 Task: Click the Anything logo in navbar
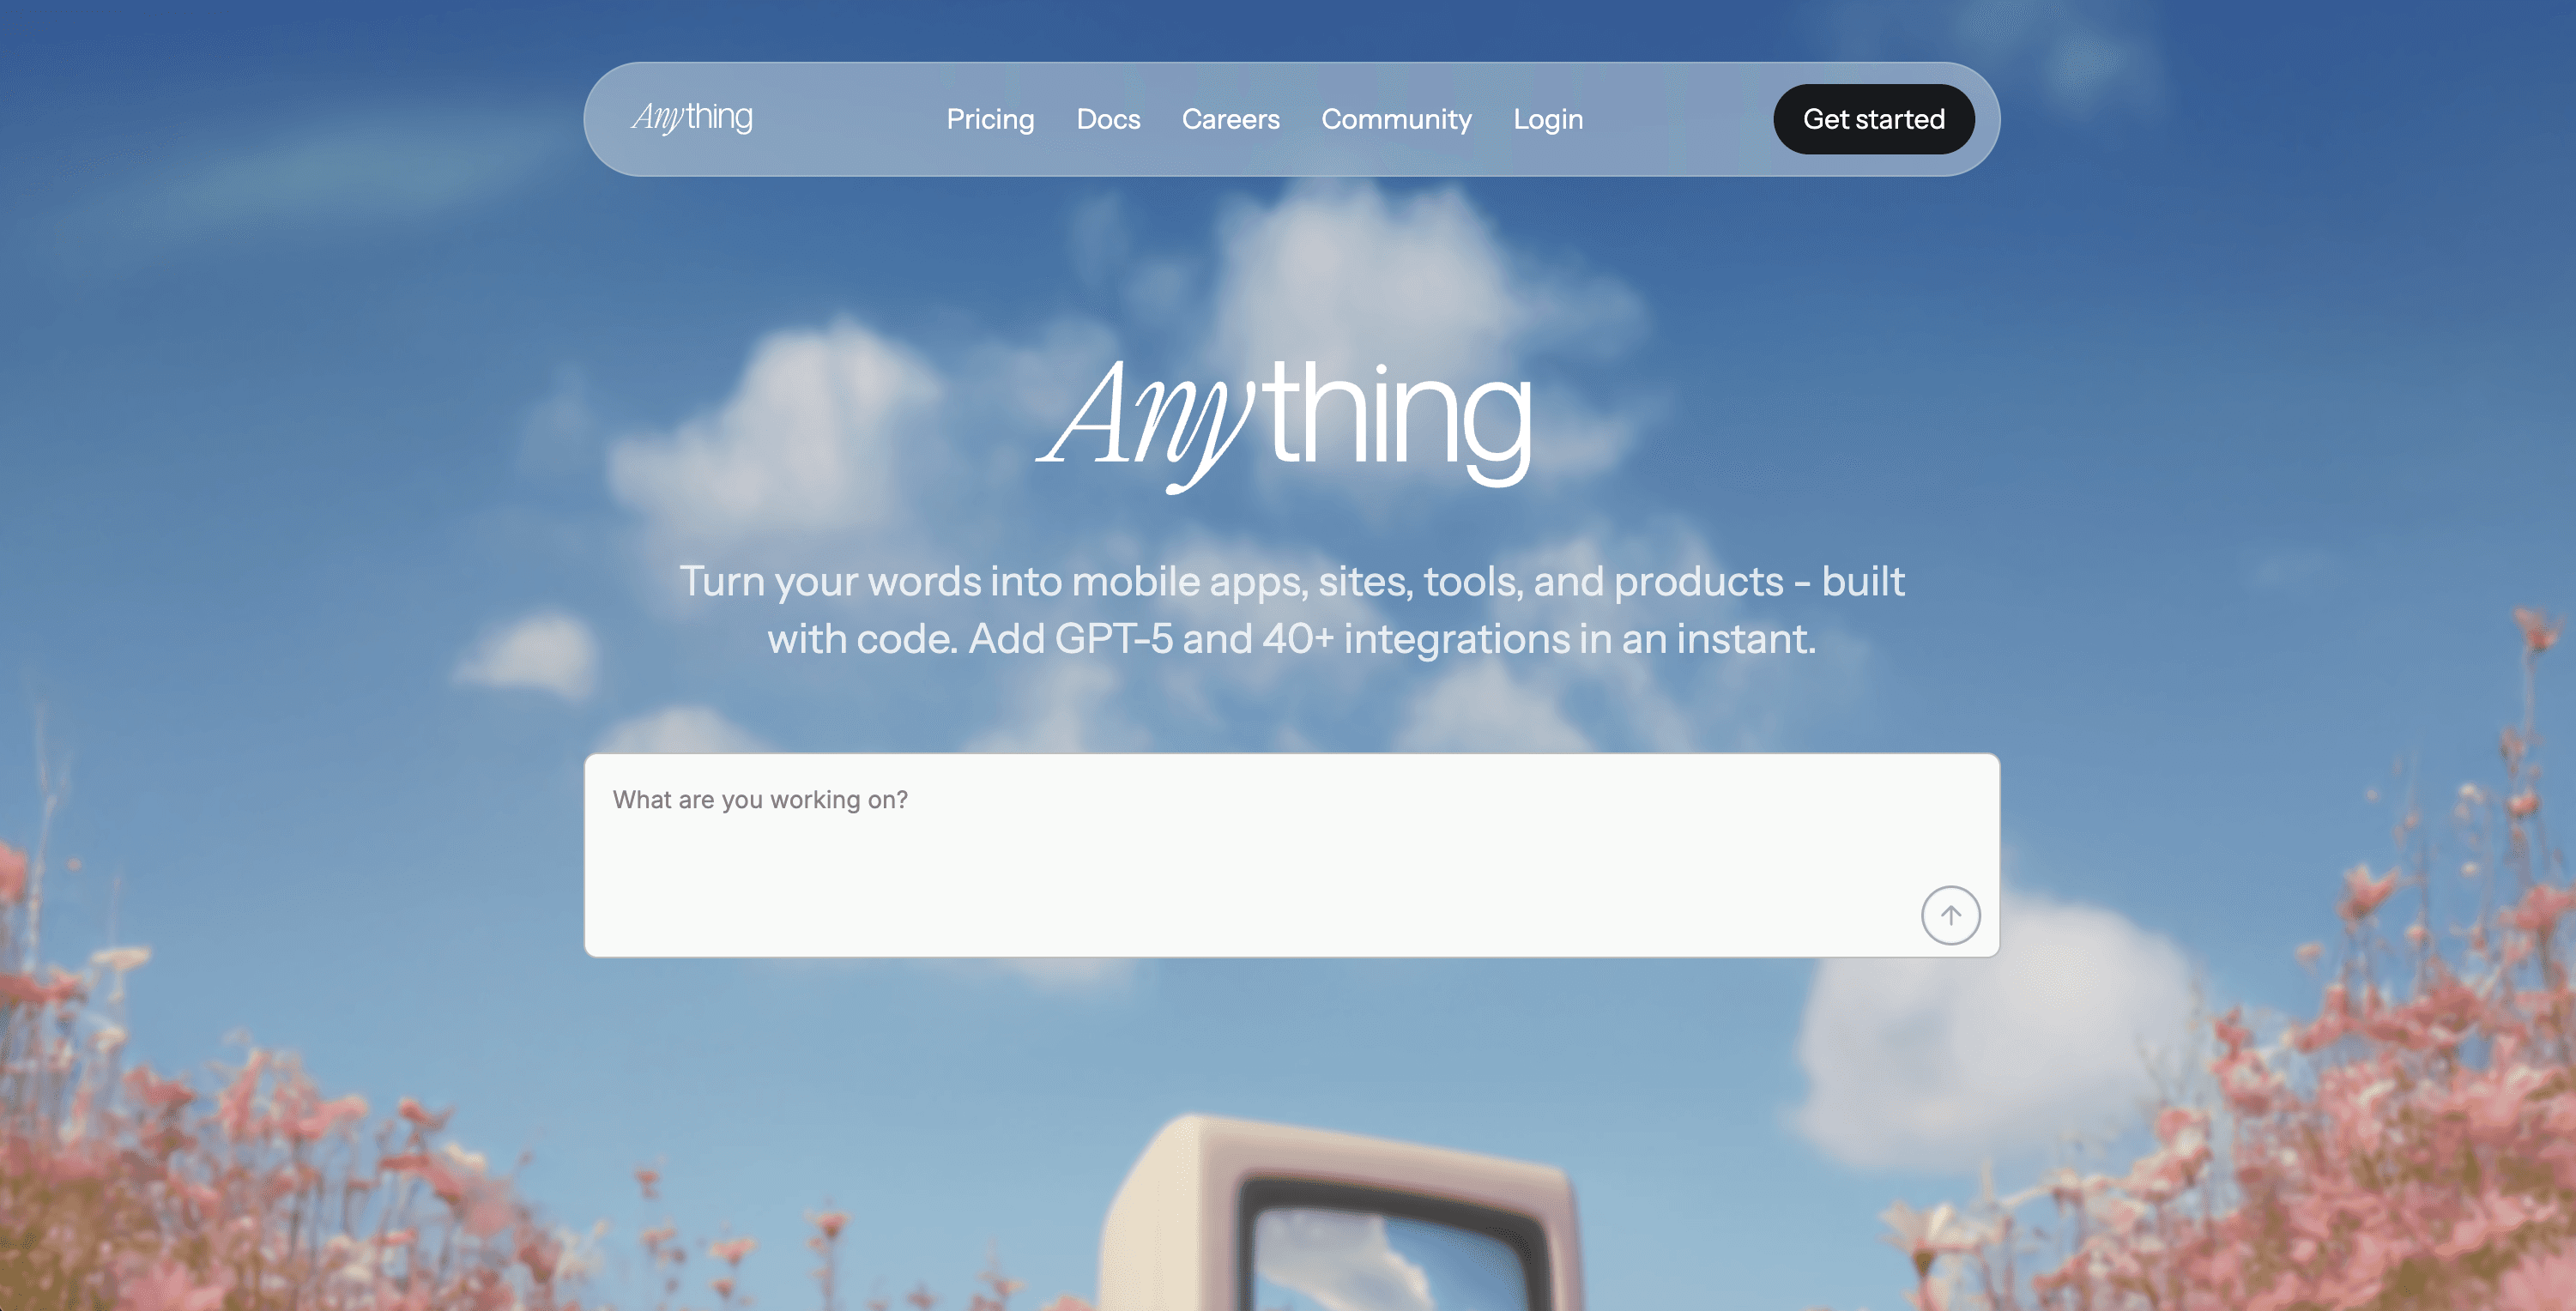click(692, 118)
